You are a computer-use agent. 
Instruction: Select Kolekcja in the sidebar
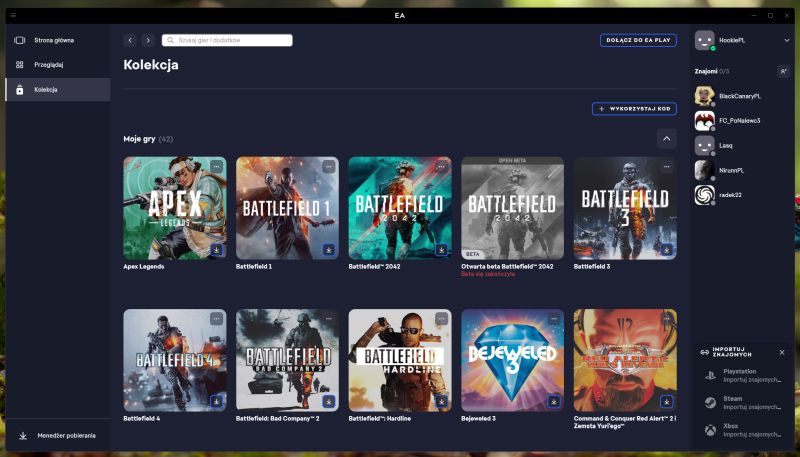point(58,89)
